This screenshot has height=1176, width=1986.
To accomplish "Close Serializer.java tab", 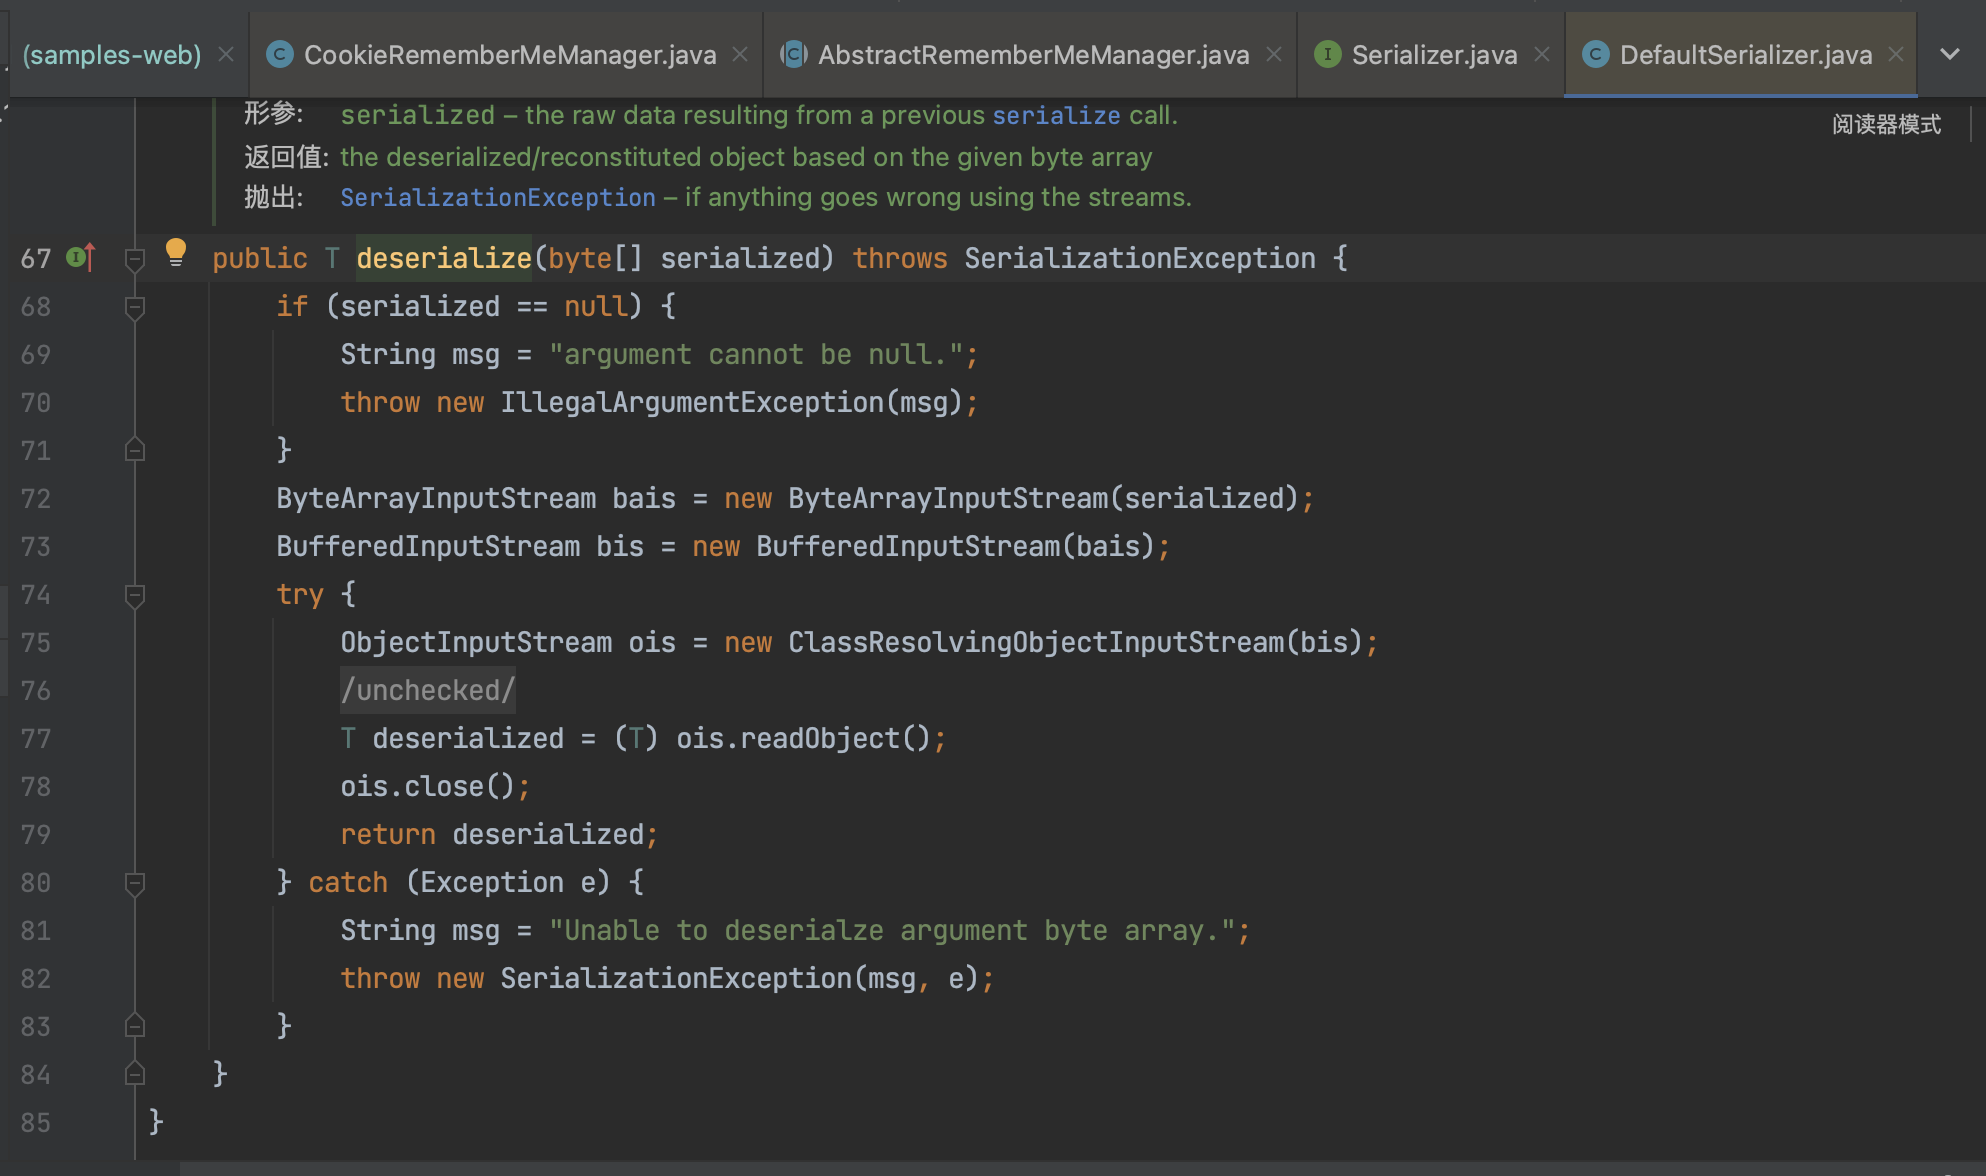I will click(1542, 54).
